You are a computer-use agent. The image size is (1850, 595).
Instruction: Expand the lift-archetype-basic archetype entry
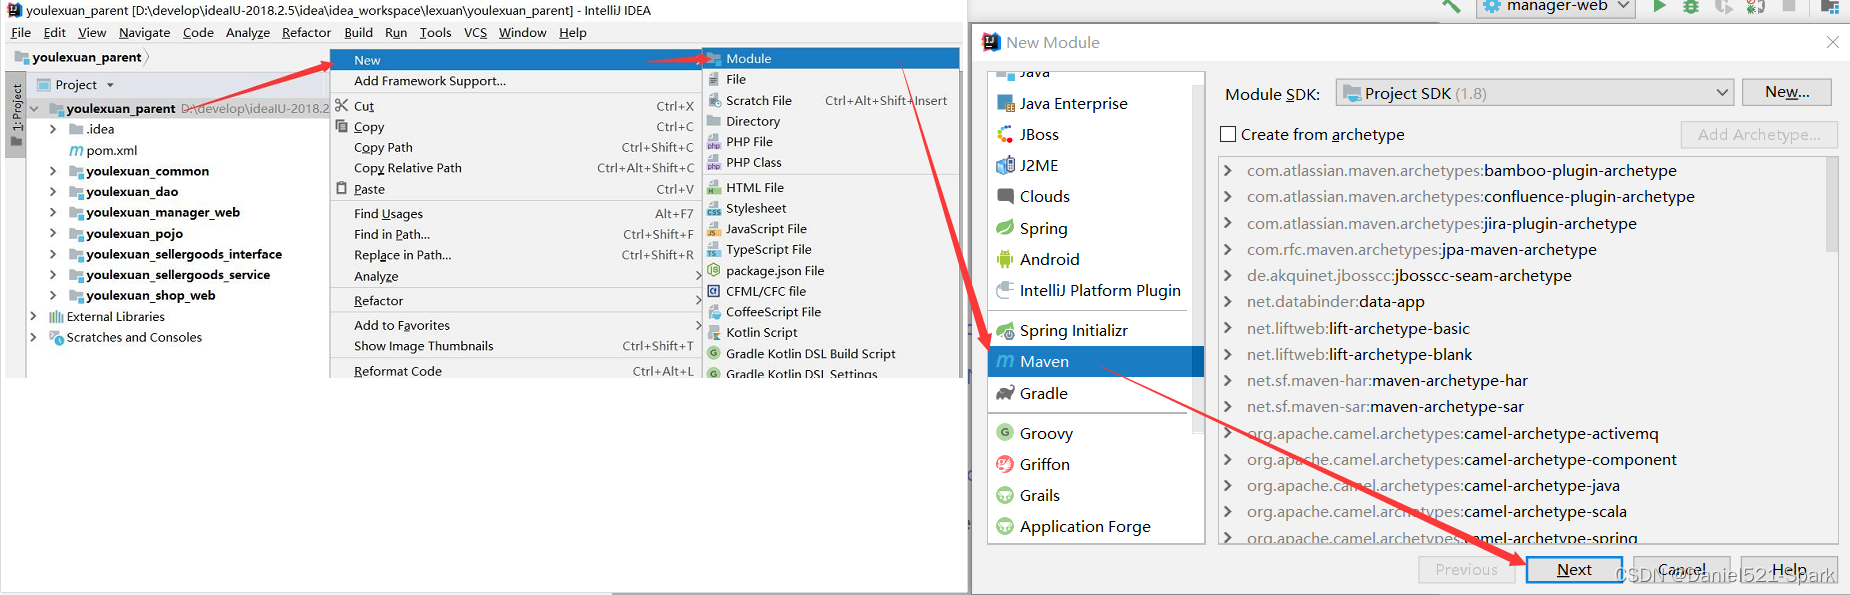click(x=1228, y=328)
